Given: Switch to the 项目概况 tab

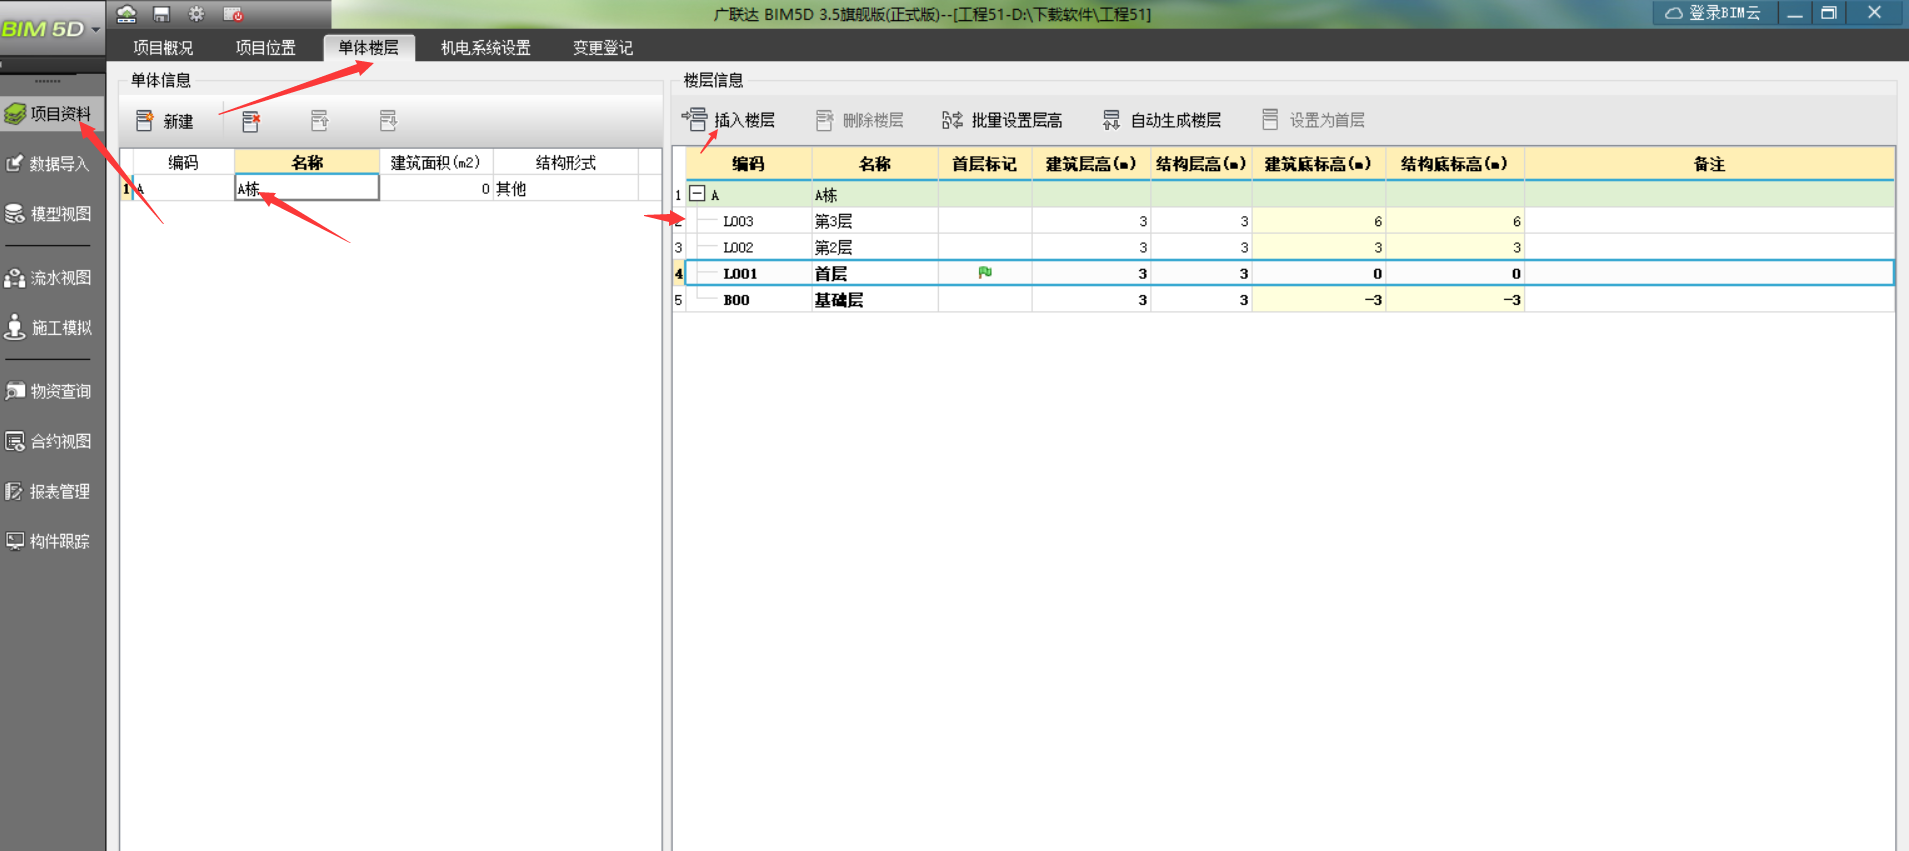Looking at the screenshot, I should [x=163, y=47].
